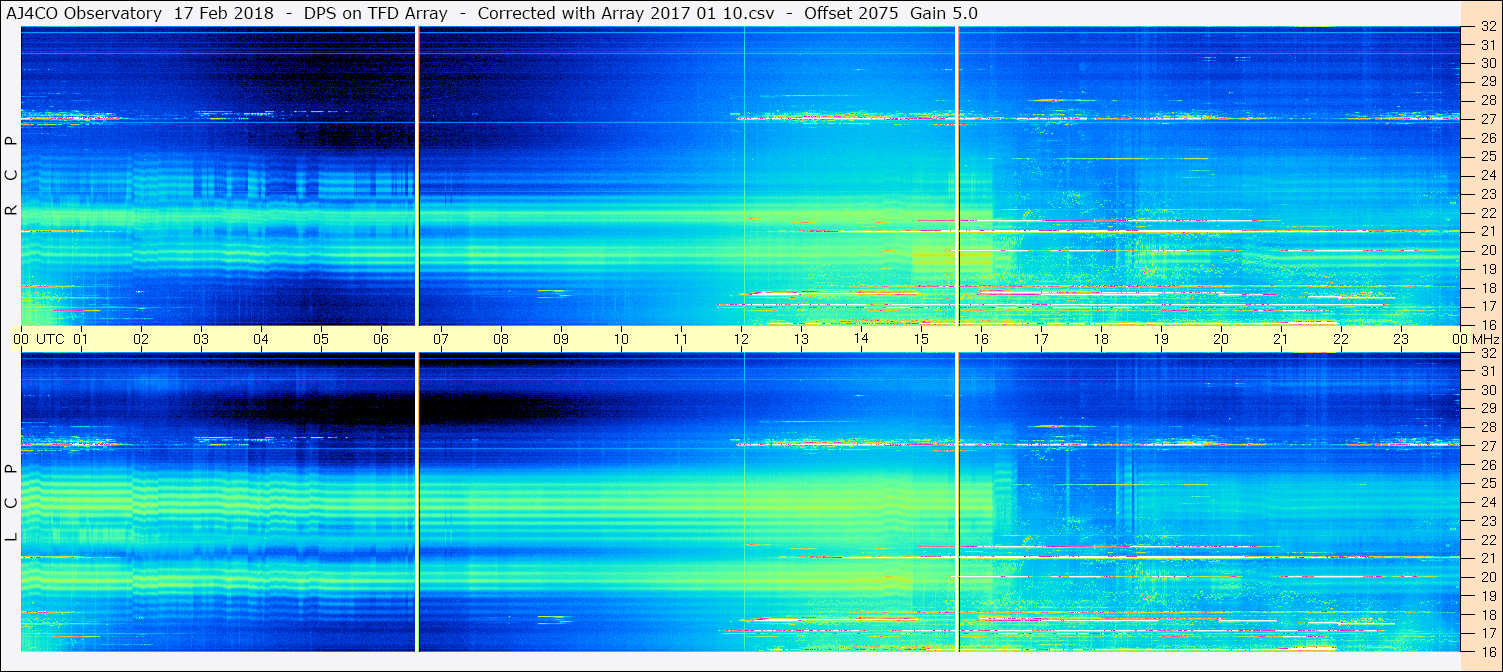Click the 21 MHz tick label on RCP frequency axis
Viewport: 1503px width, 672px height.
(x=1487, y=231)
